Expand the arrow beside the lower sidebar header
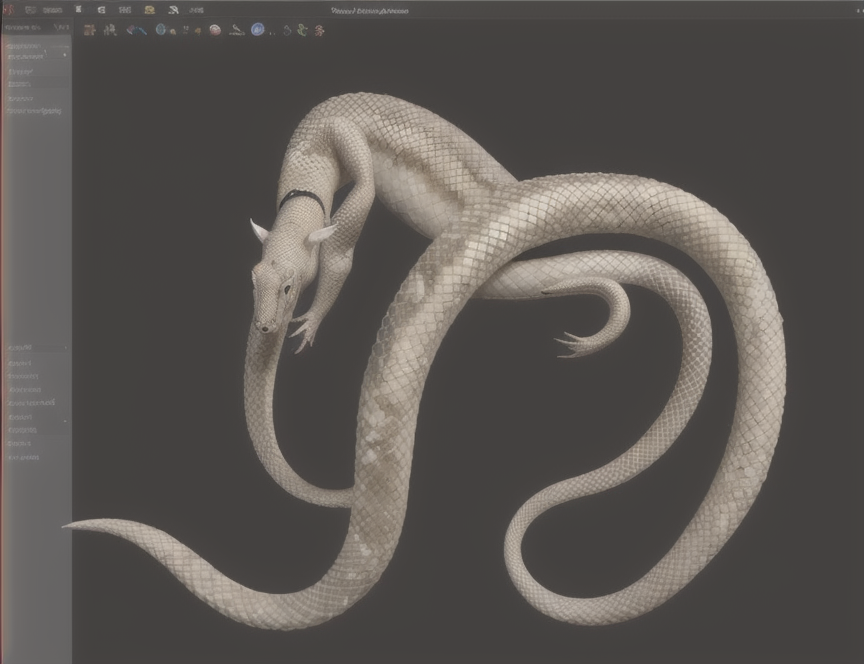 coord(66,348)
